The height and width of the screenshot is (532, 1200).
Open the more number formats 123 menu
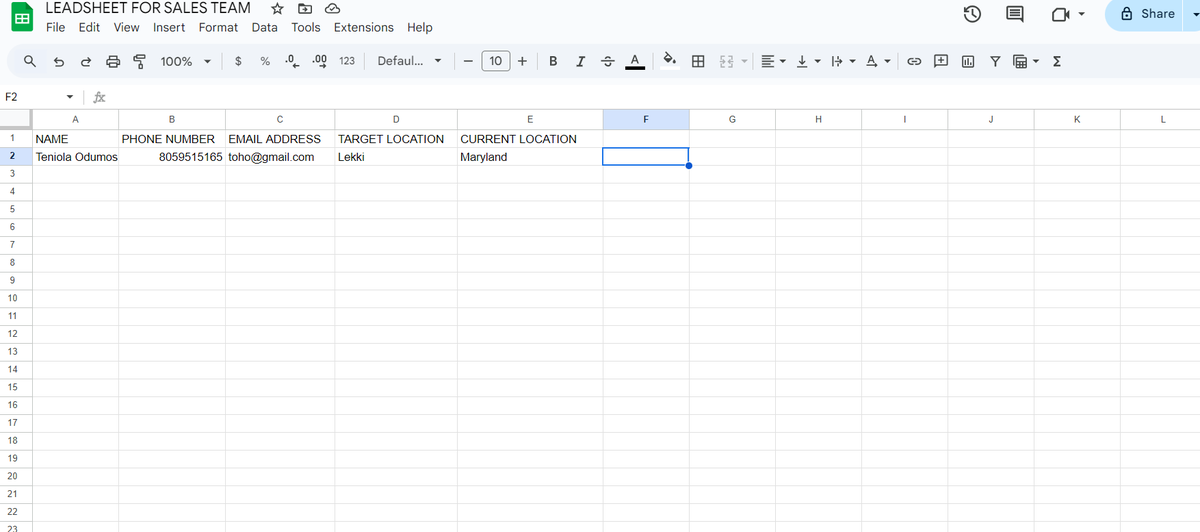point(346,61)
